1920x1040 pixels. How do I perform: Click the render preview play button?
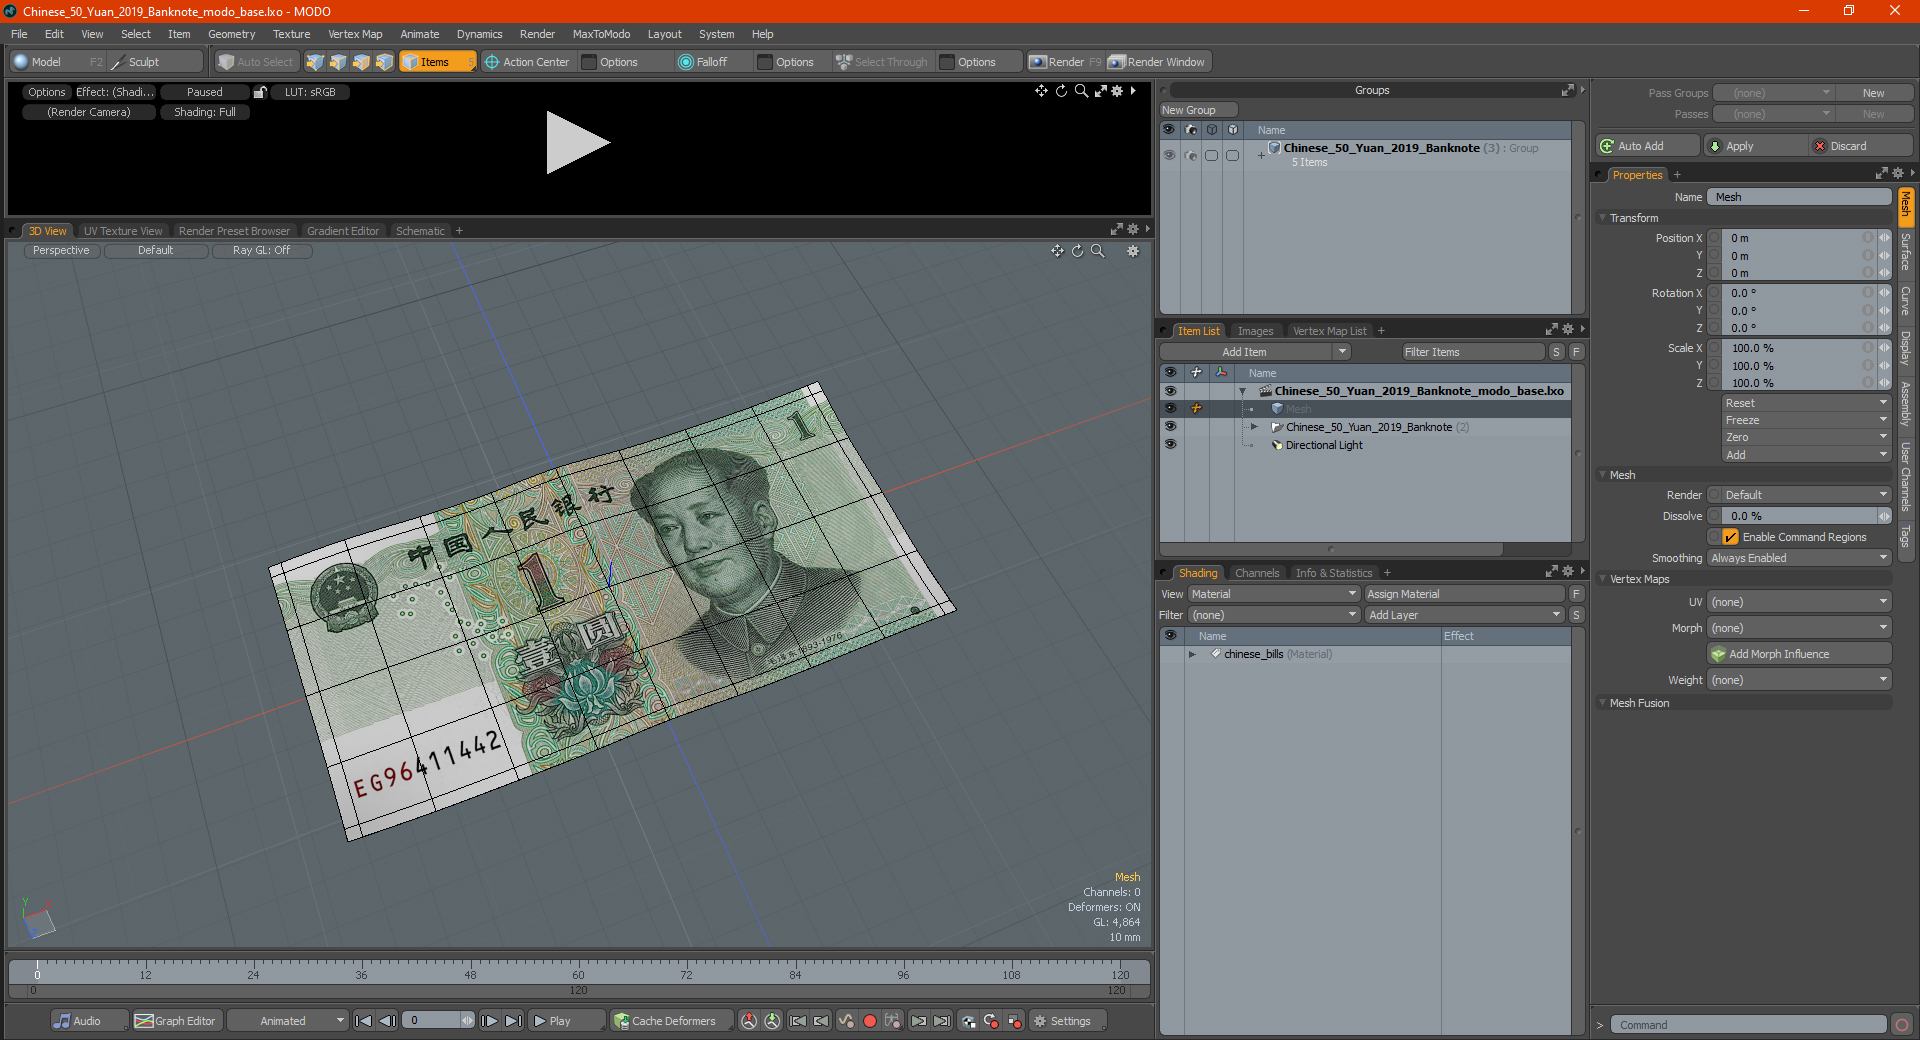point(577,143)
